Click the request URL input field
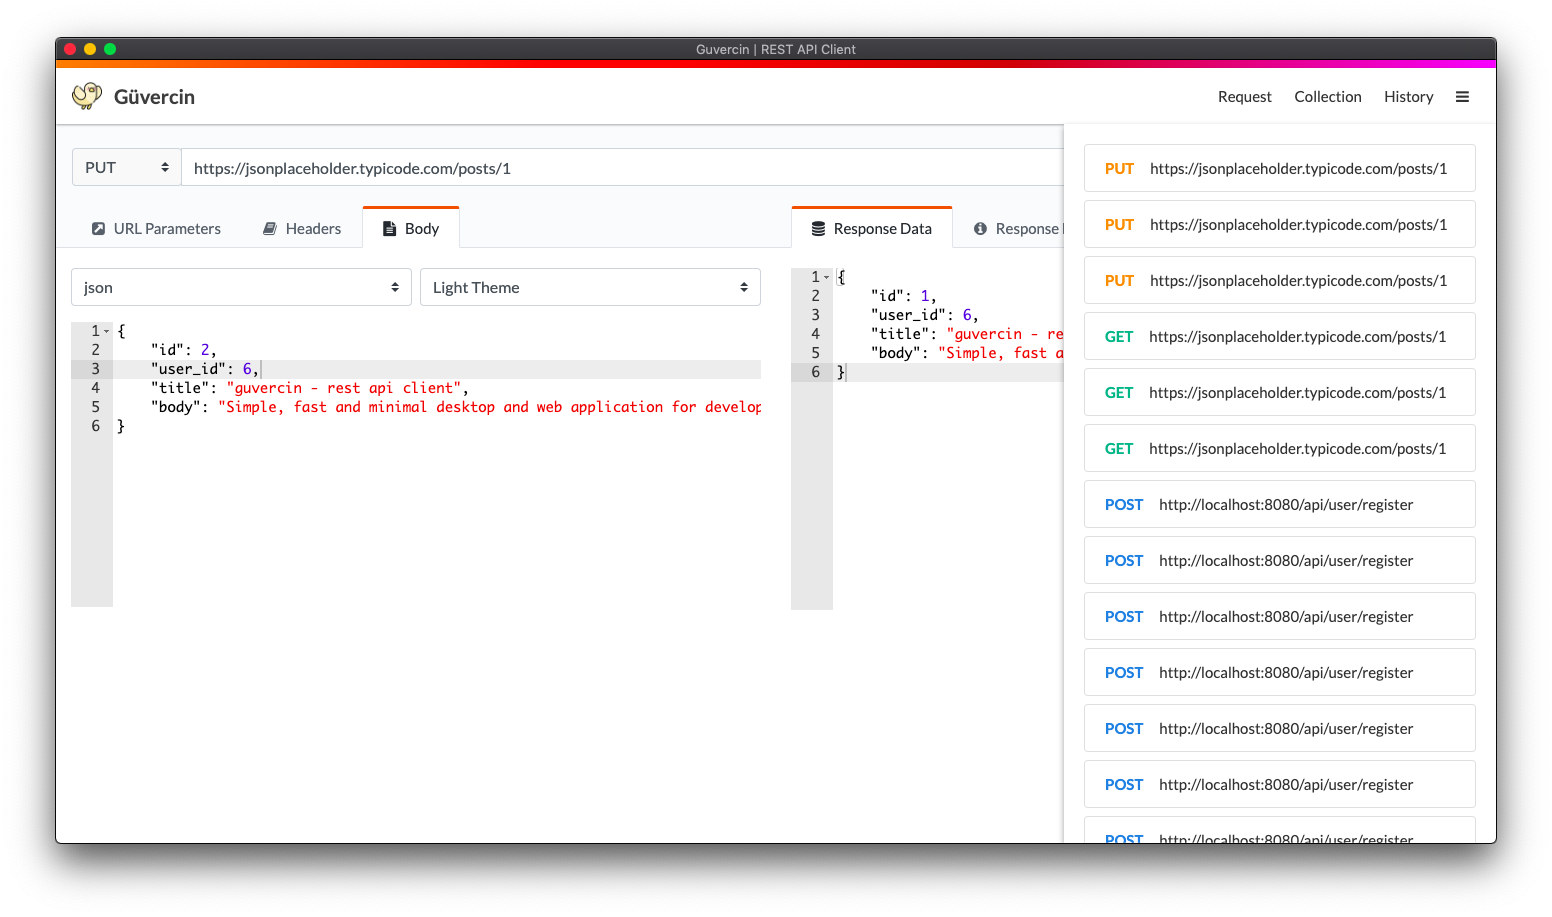This screenshot has width=1552, height=917. coord(622,168)
